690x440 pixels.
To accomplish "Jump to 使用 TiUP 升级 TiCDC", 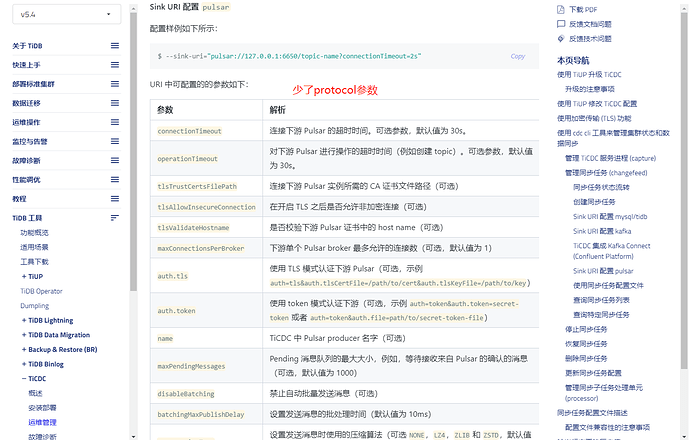I will click(x=589, y=75).
